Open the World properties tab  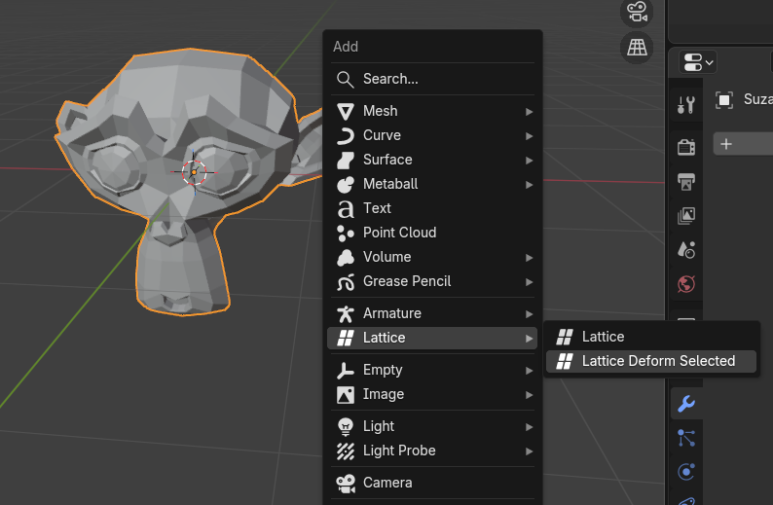point(686,284)
